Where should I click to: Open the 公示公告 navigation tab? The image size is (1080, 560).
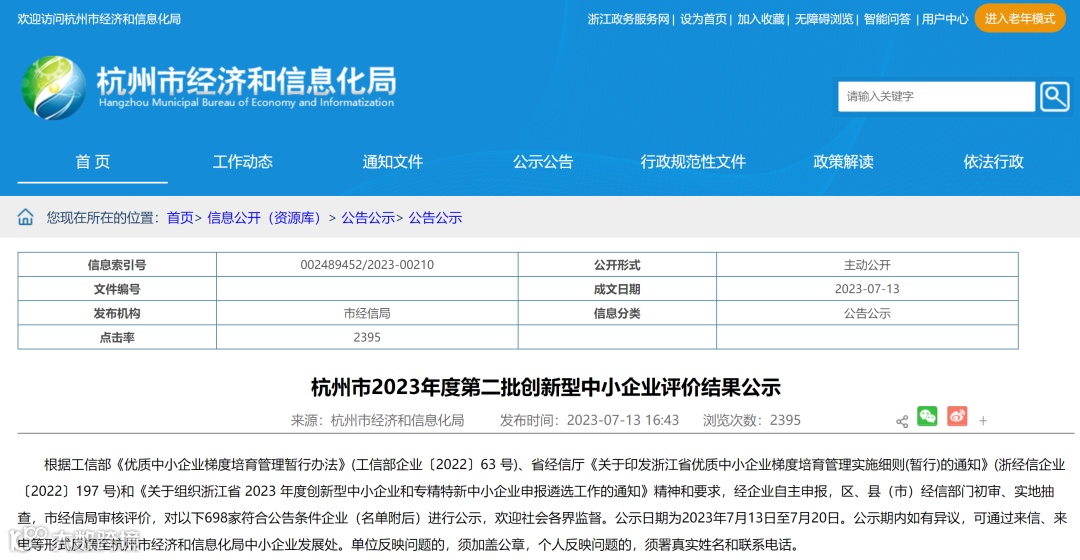[543, 162]
